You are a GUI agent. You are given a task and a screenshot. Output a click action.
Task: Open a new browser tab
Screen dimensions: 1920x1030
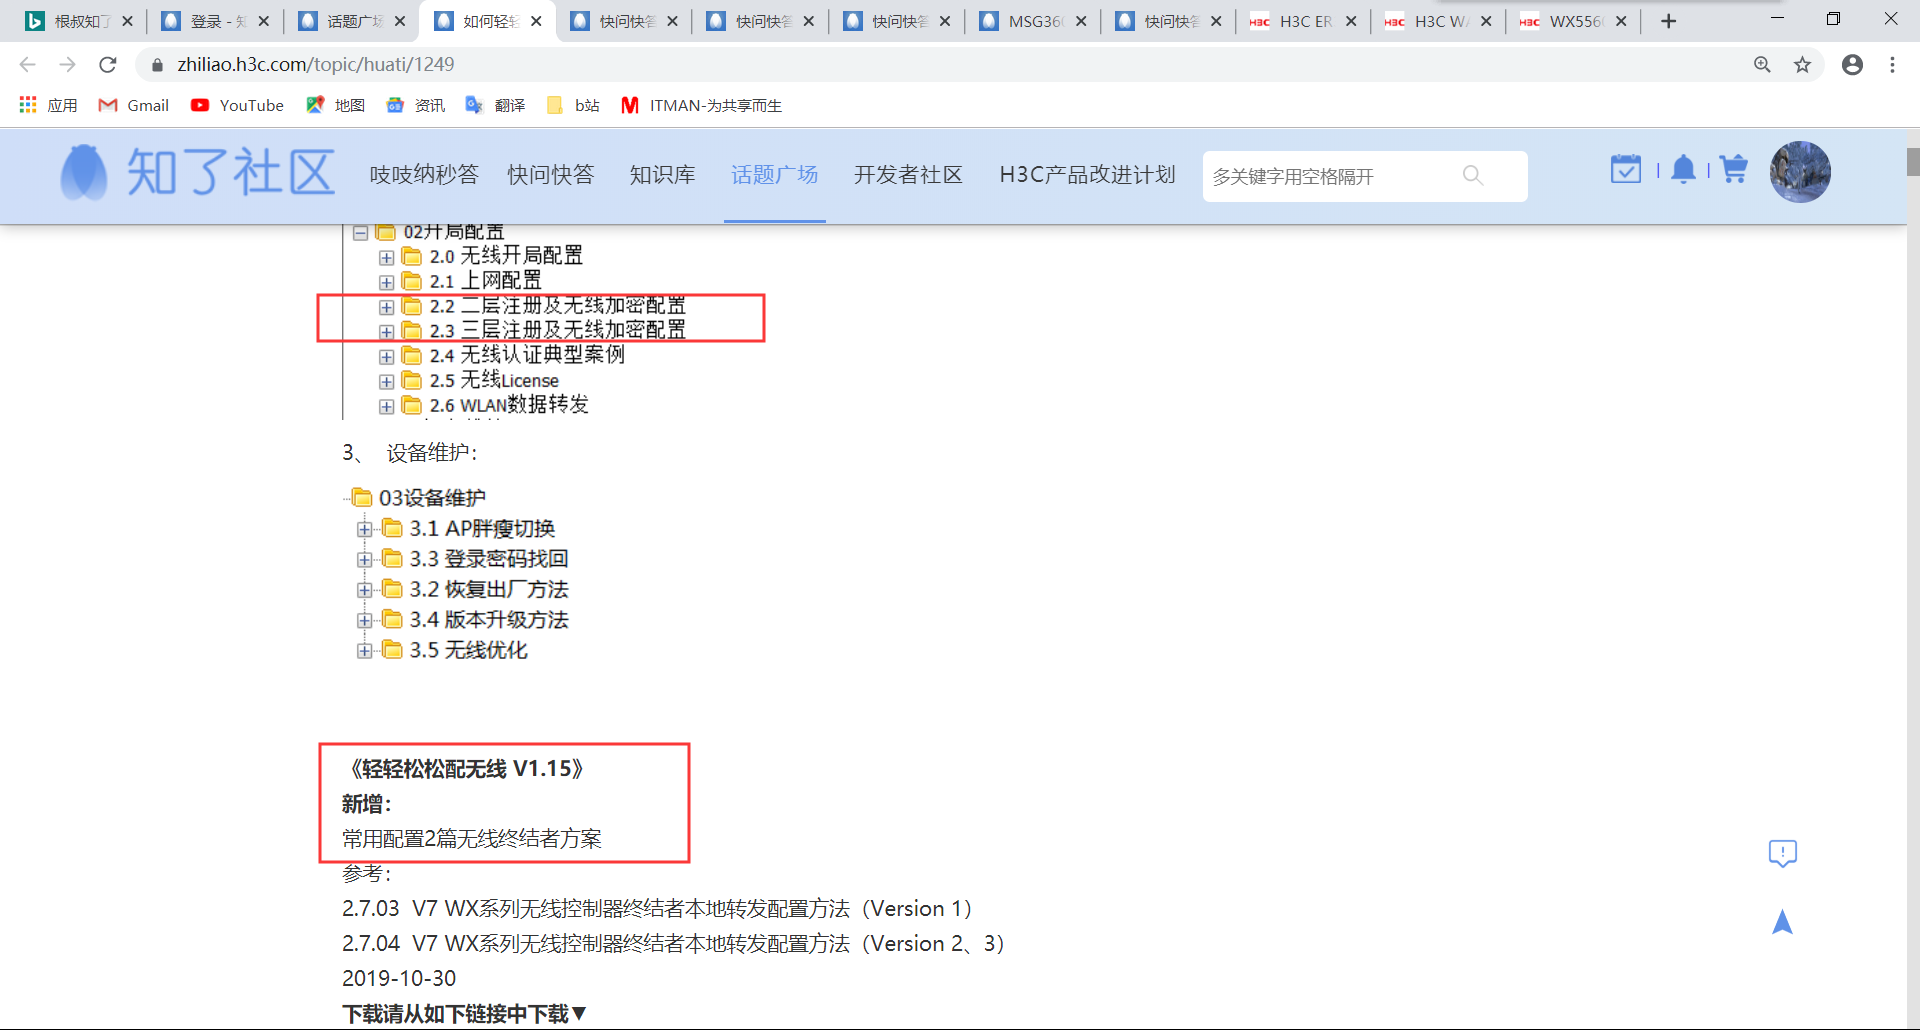click(x=1668, y=21)
